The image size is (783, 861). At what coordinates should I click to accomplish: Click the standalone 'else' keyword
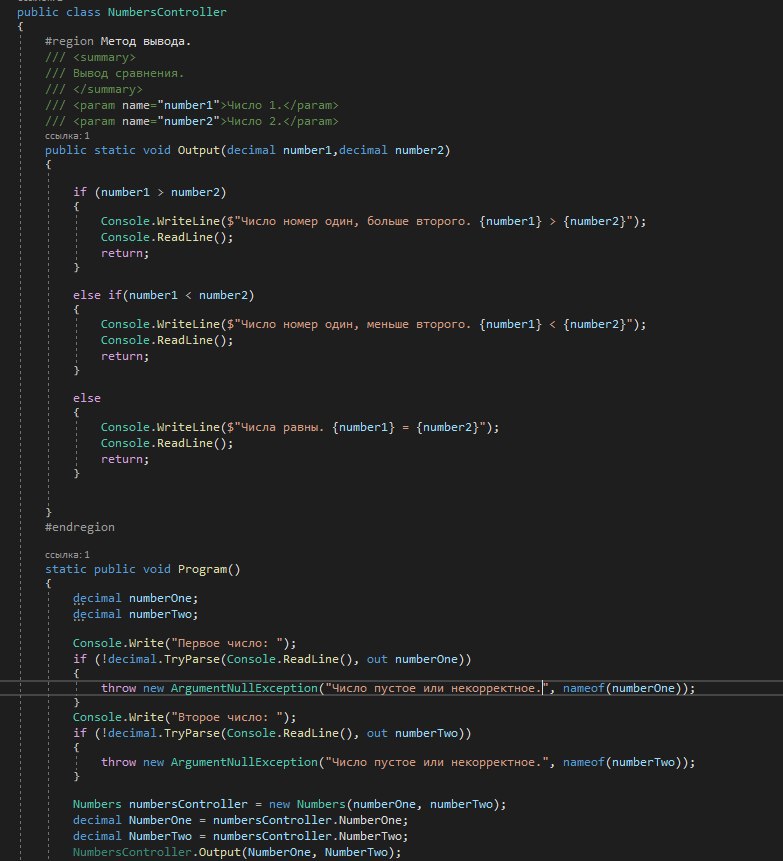click(x=87, y=398)
